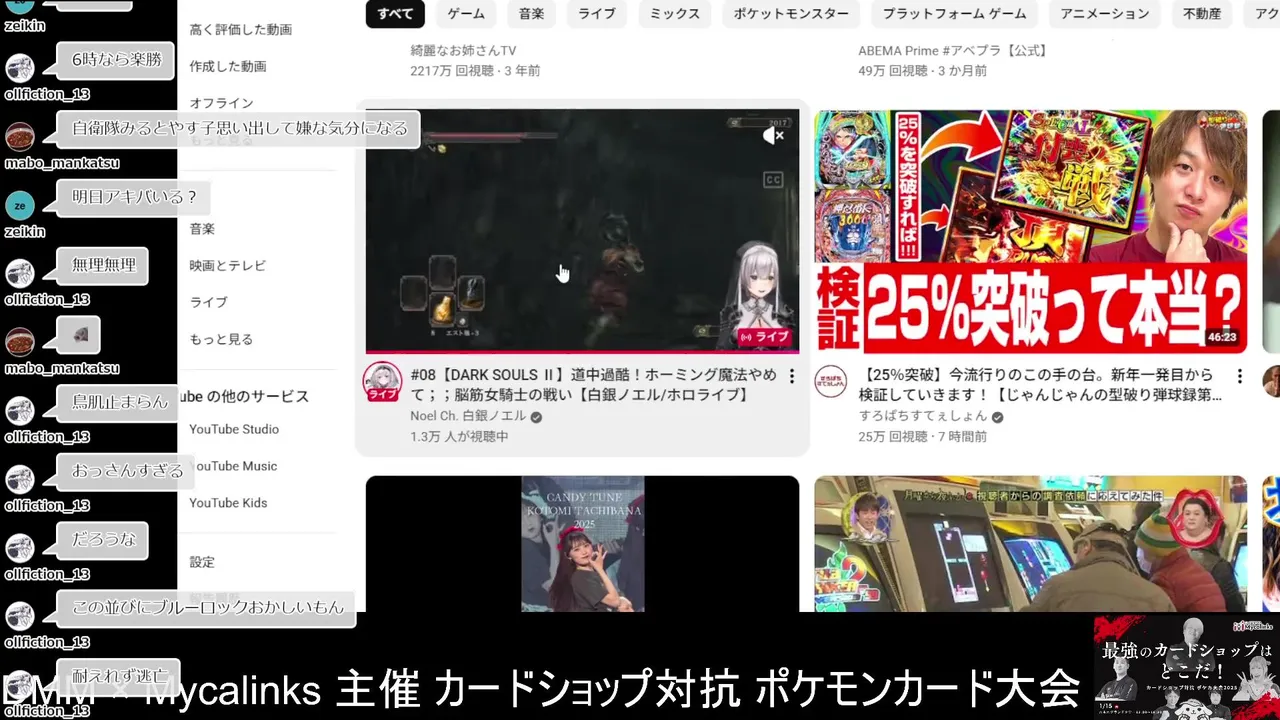Open 音楽 category in sidebar
Image resolution: width=1280 pixels, height=720 pixels.
202,229
